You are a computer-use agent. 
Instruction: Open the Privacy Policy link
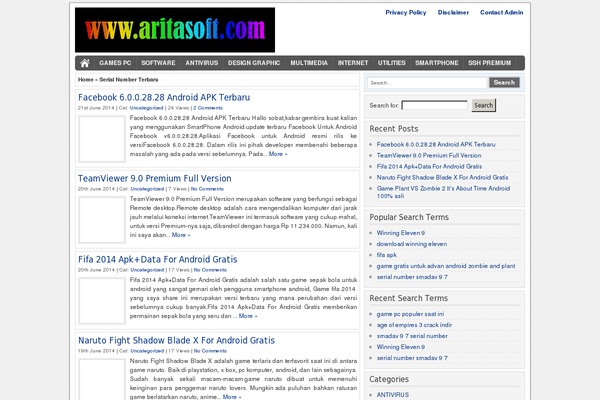point(406,12)
